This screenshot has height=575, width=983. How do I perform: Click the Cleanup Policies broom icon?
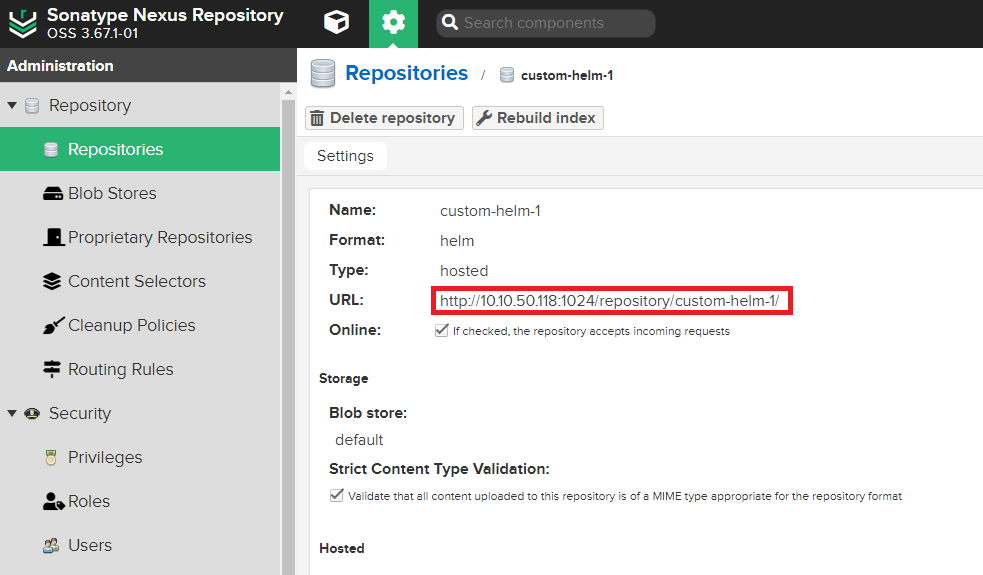coord(54,325)
